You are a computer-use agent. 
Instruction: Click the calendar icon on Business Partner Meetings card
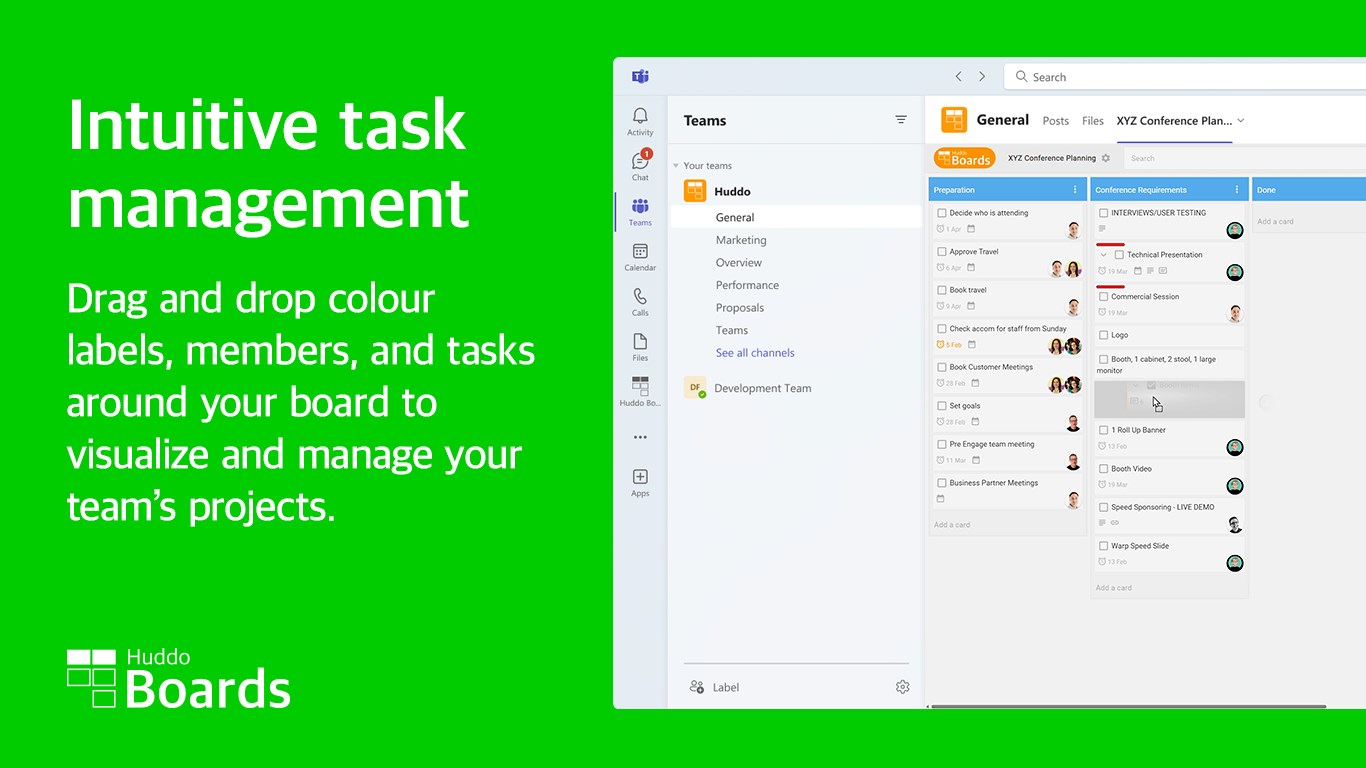(940, 499)
